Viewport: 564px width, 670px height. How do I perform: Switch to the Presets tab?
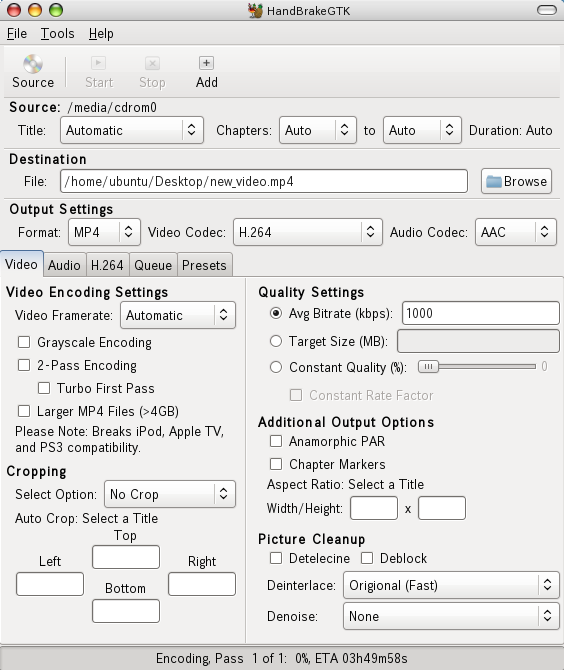tap(204, 265)
